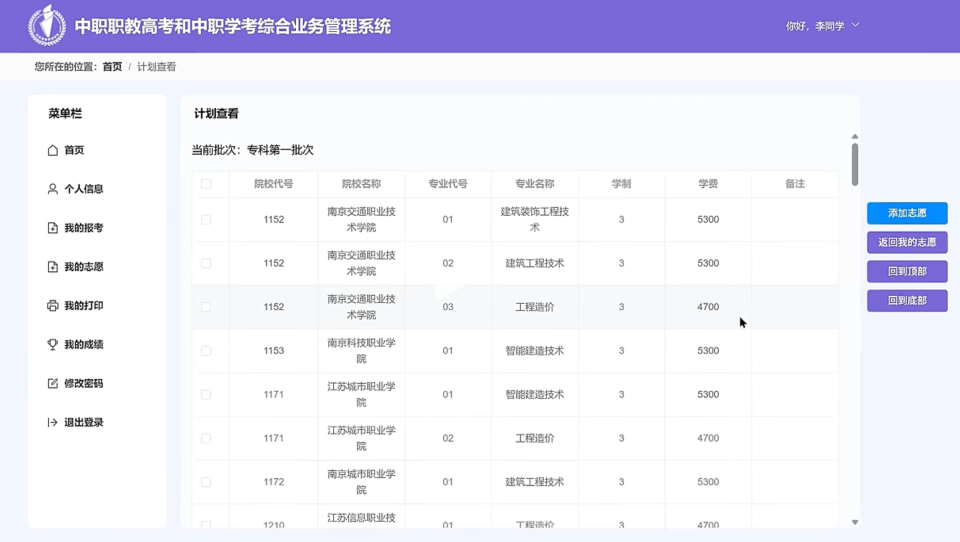Viewport: 960px width, 542px height.
Task: Click the 南京科技职业学院 cell
Action: 361,351
